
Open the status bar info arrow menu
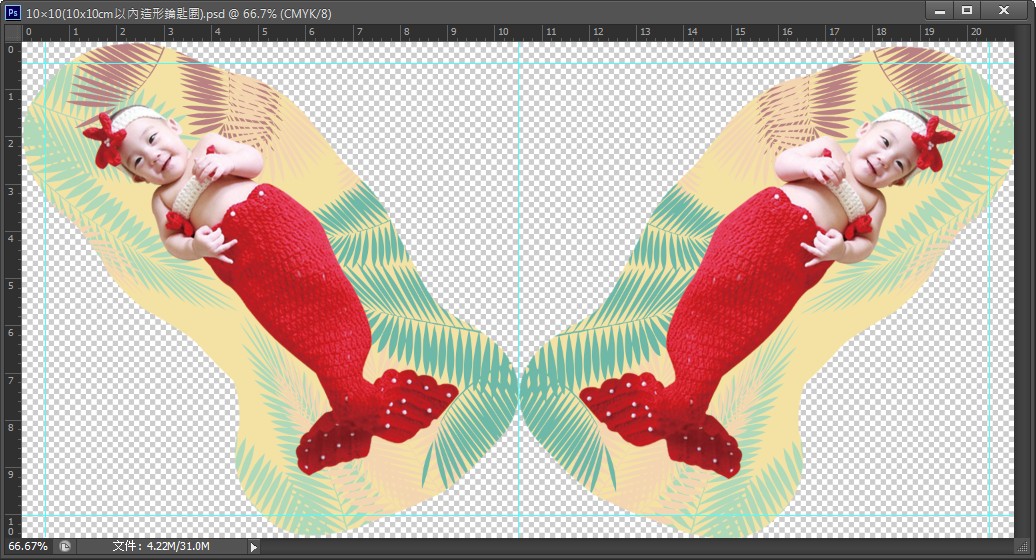[253, 547]
